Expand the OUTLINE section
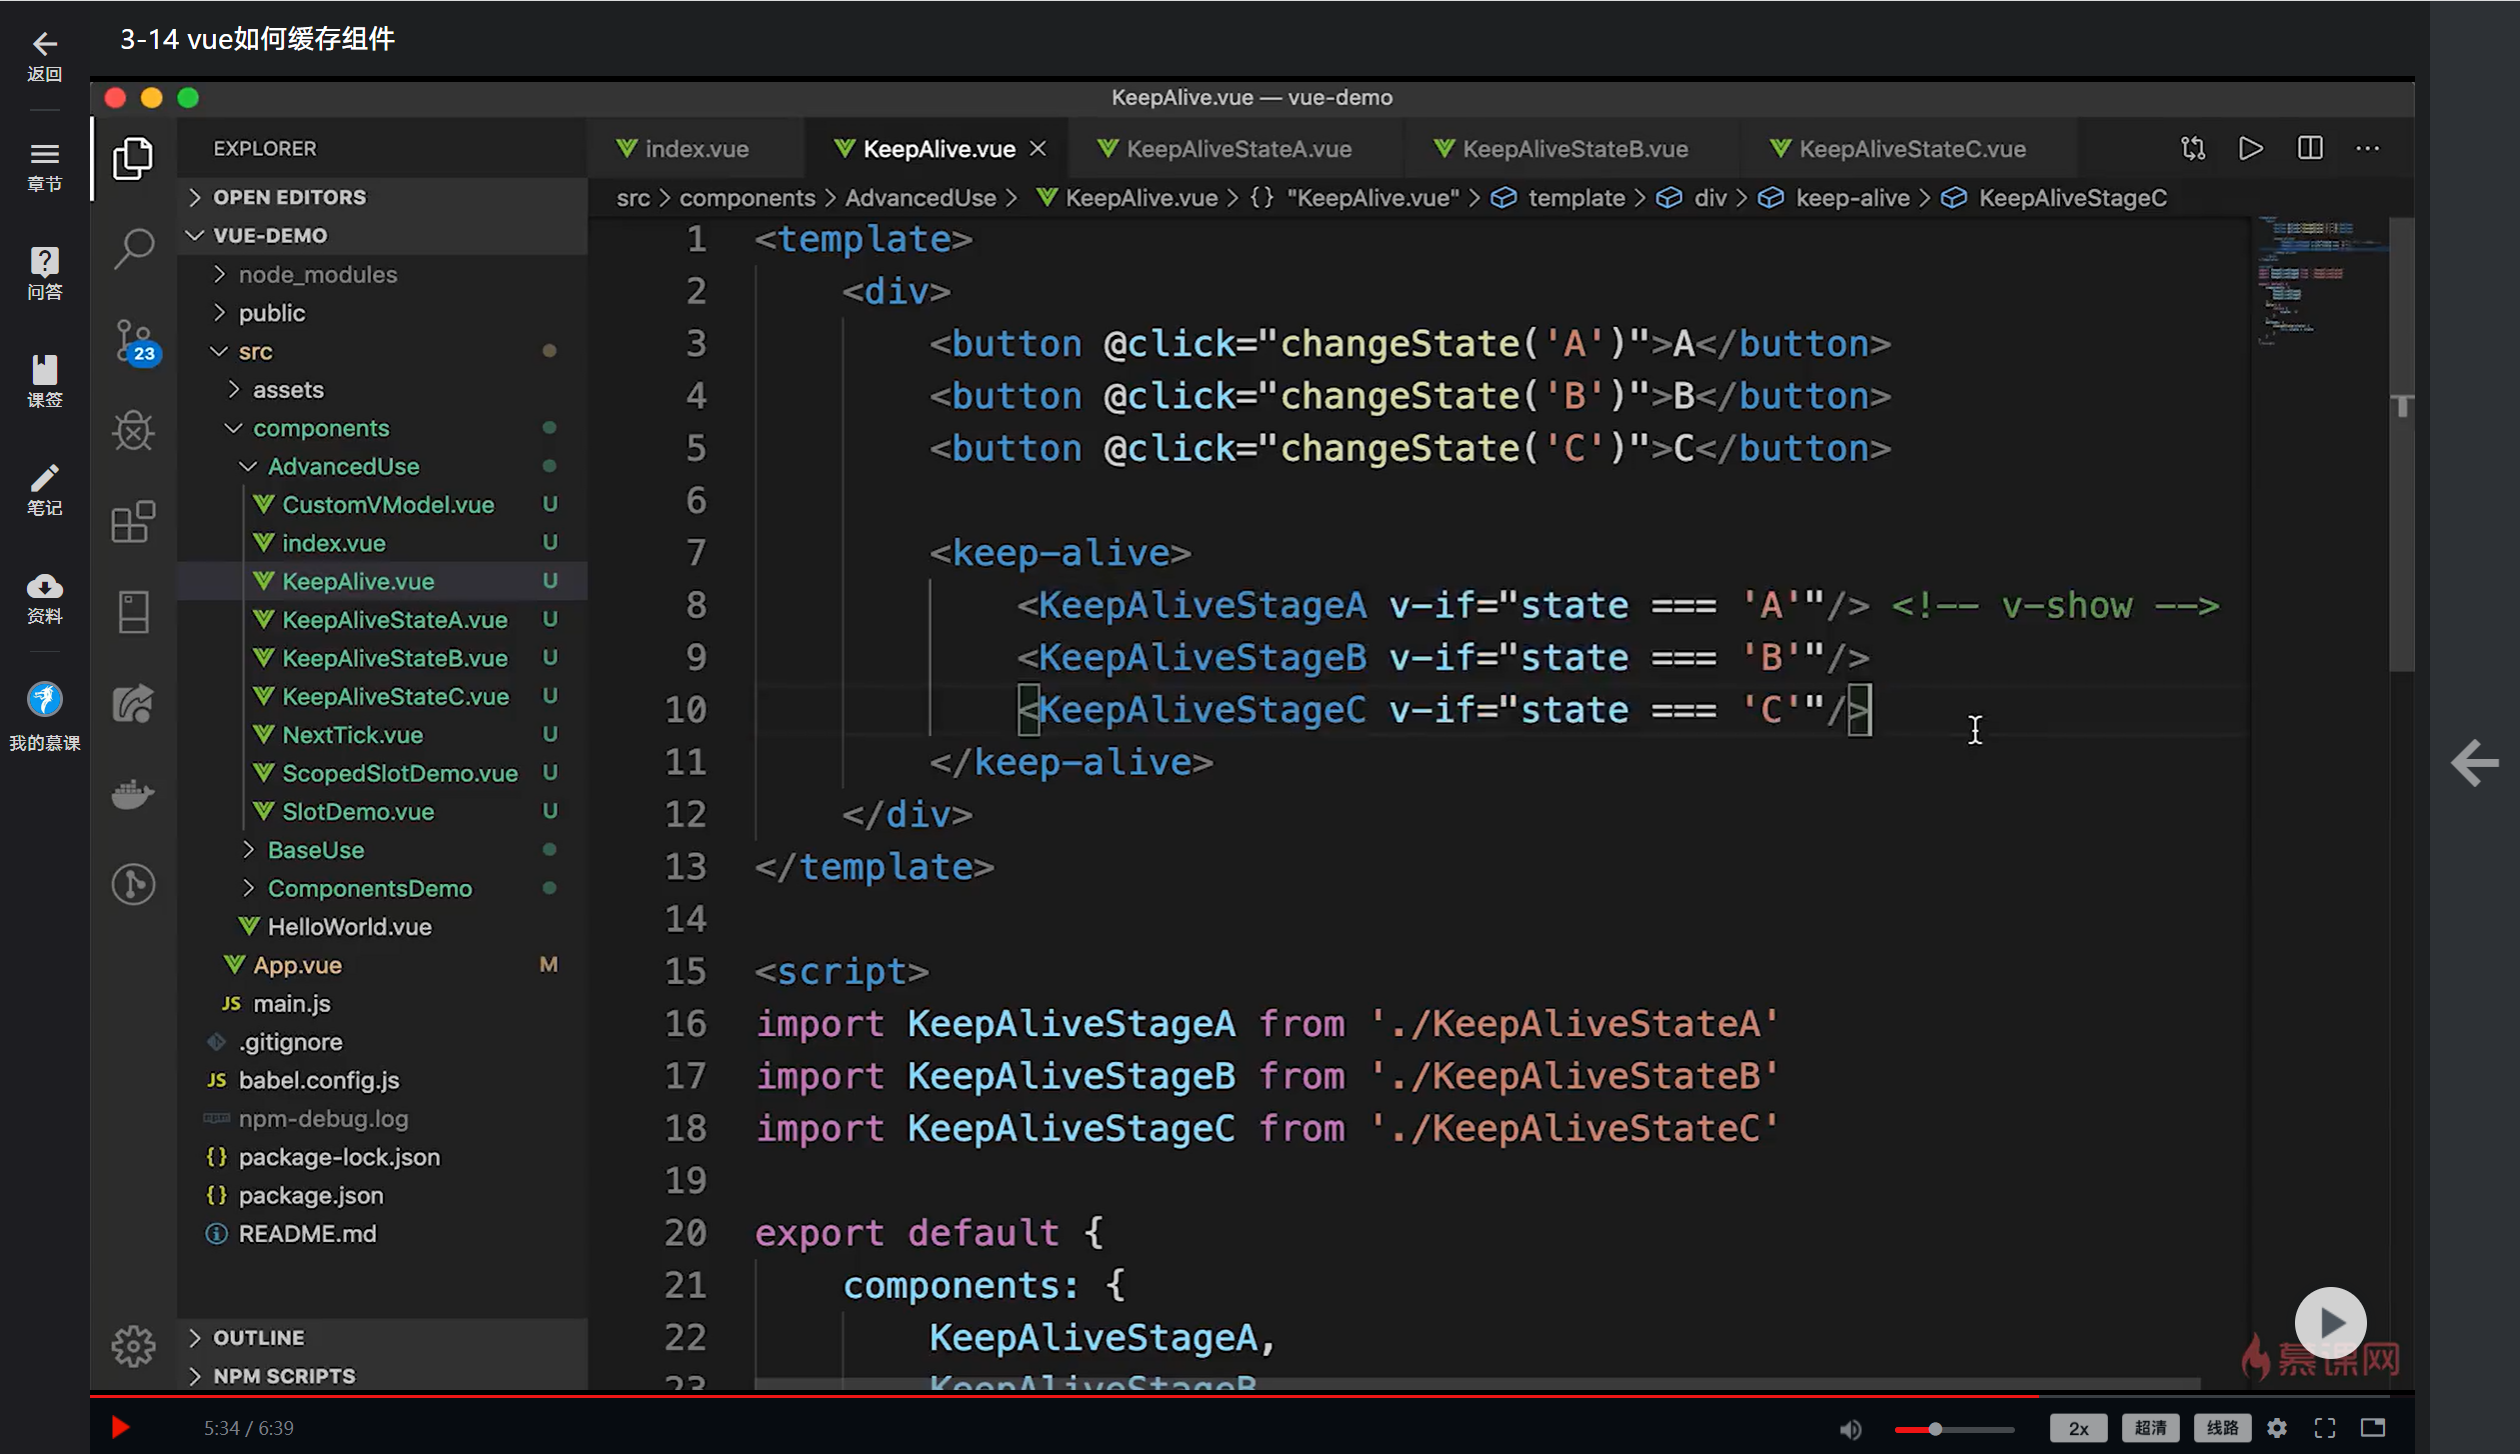2520x1454 pixels. 258,1337
